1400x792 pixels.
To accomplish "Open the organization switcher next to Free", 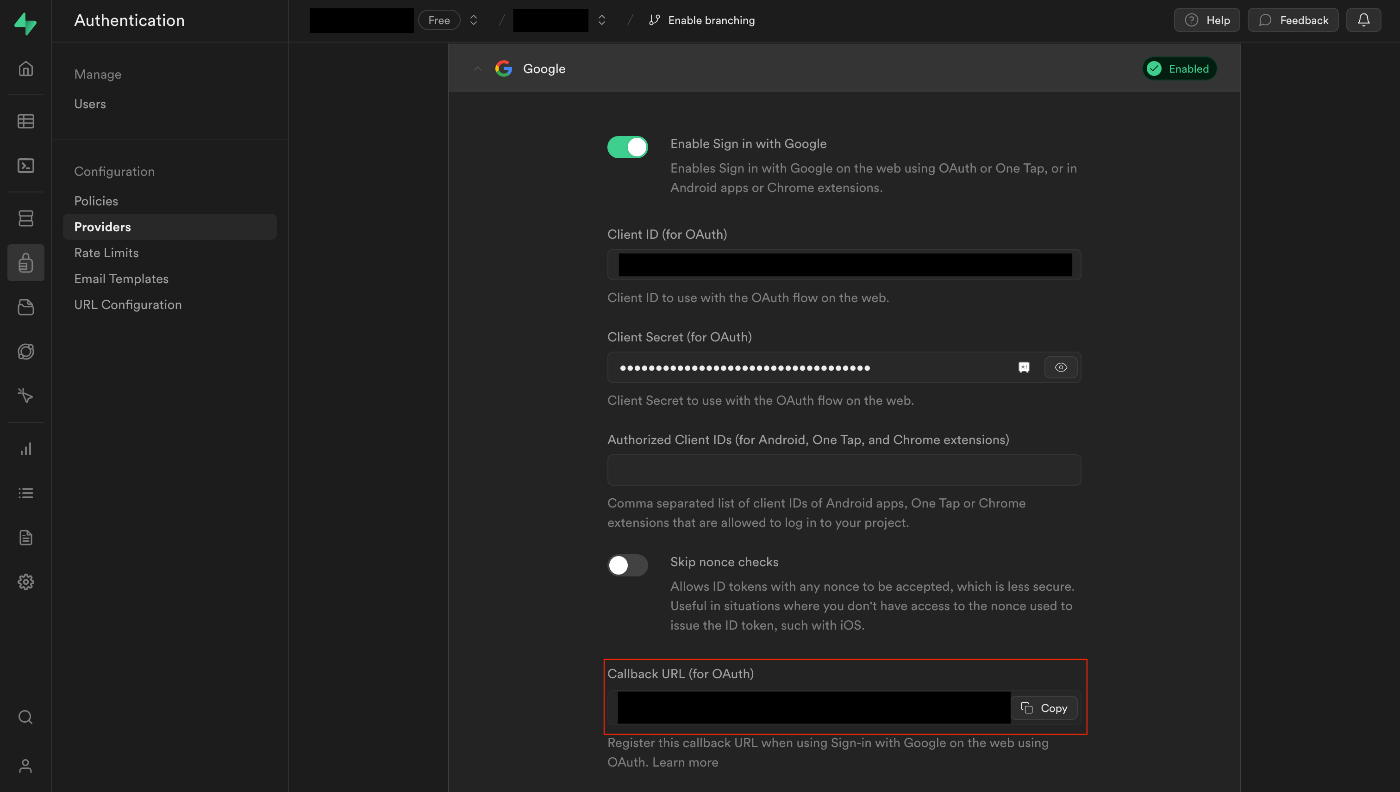I will point(474,20).
